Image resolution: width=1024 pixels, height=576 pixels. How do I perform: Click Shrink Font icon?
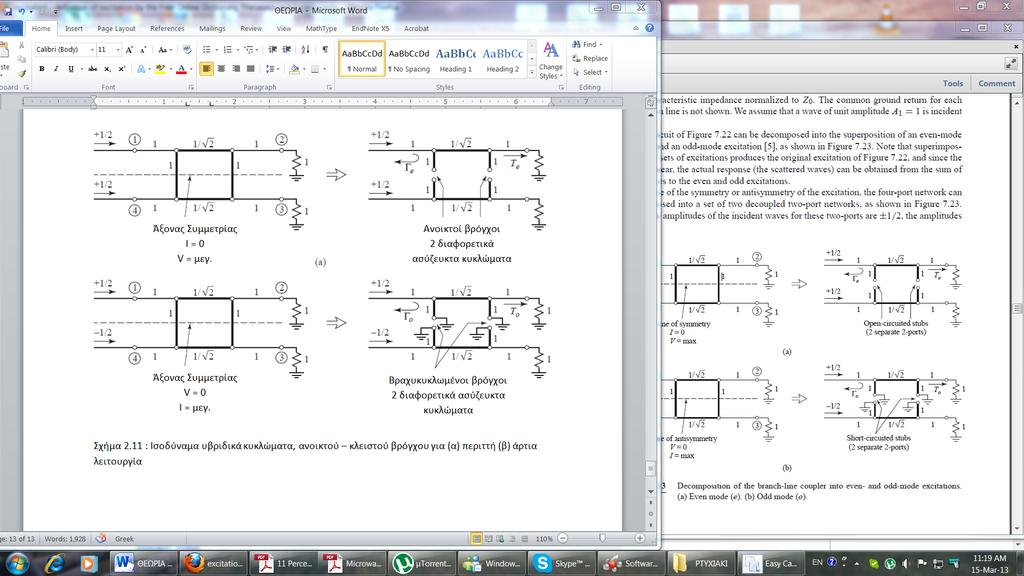[x=143, y=50]
